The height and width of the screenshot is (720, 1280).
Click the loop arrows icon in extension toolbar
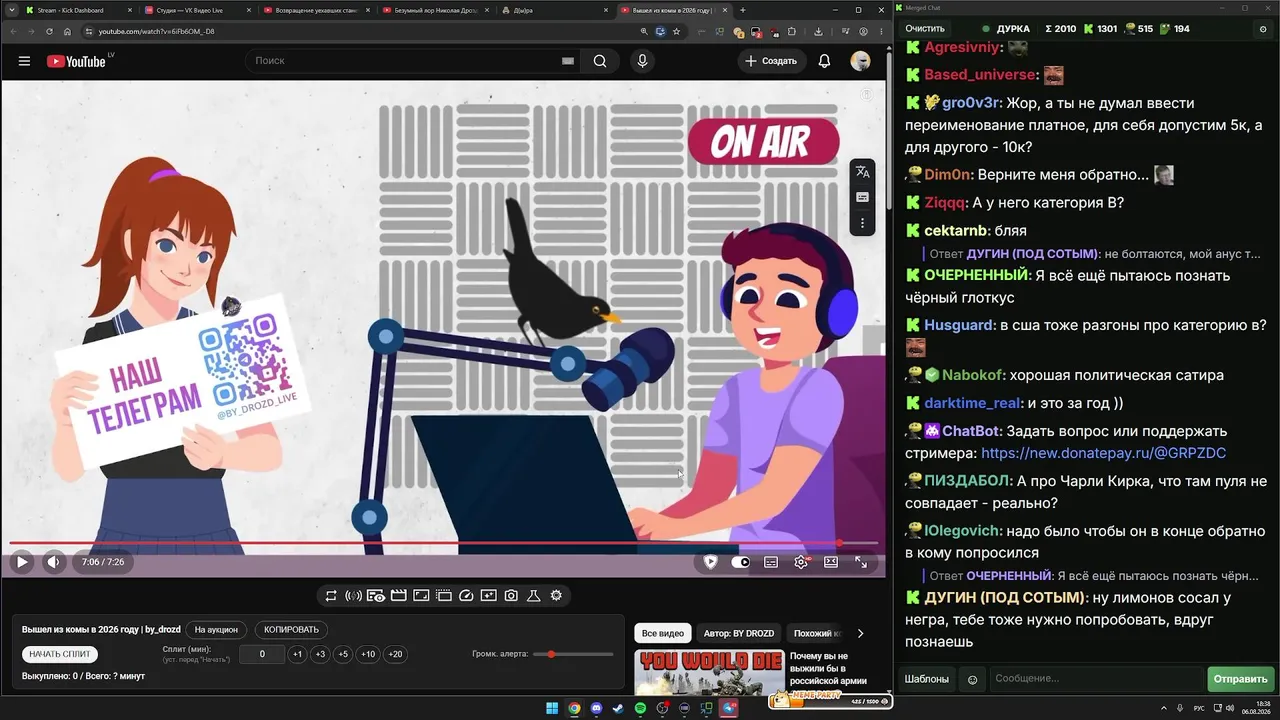[x=331, y=596]
